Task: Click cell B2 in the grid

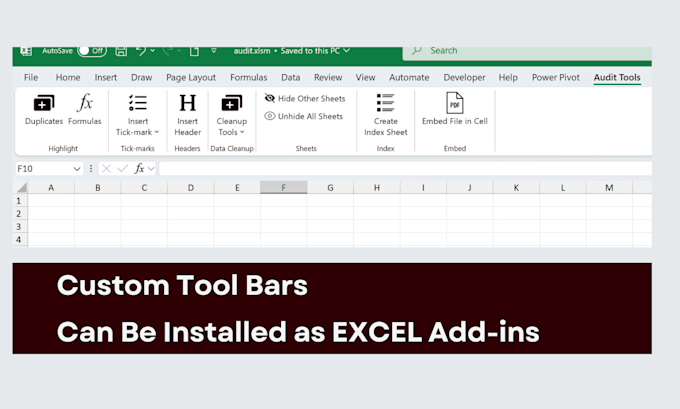Action: (98, 213)
